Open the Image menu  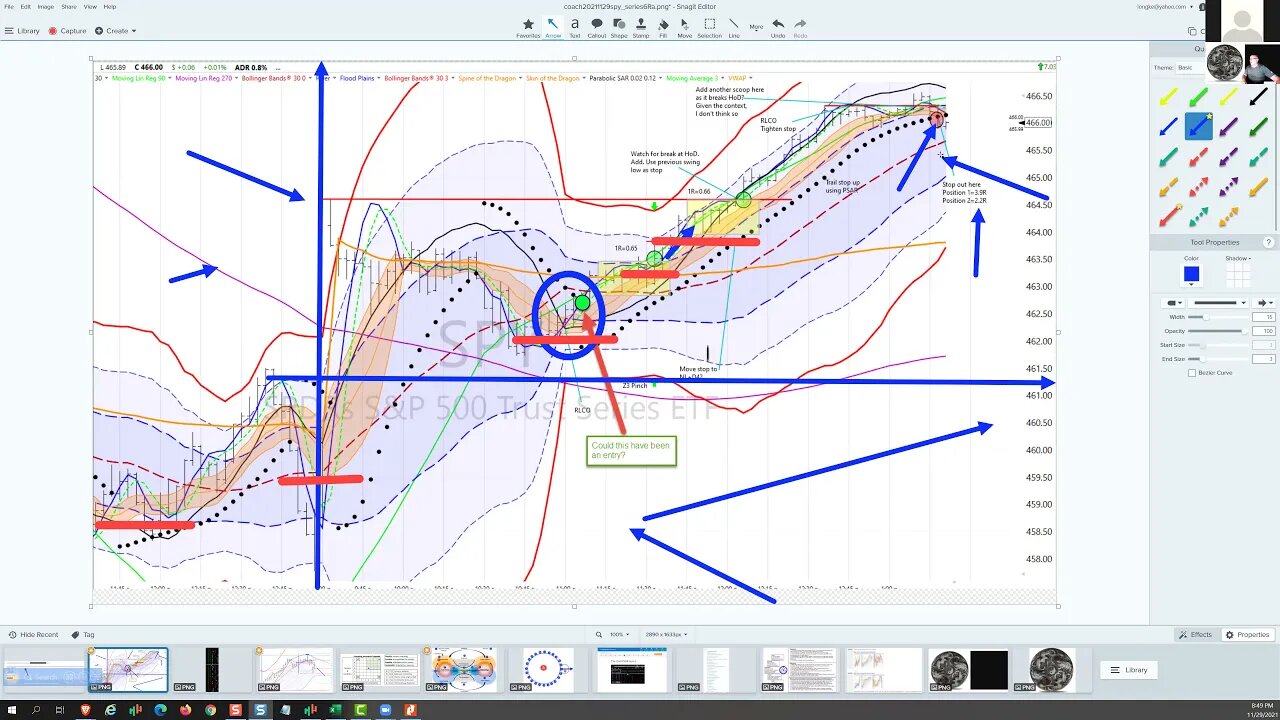point(46,7)
